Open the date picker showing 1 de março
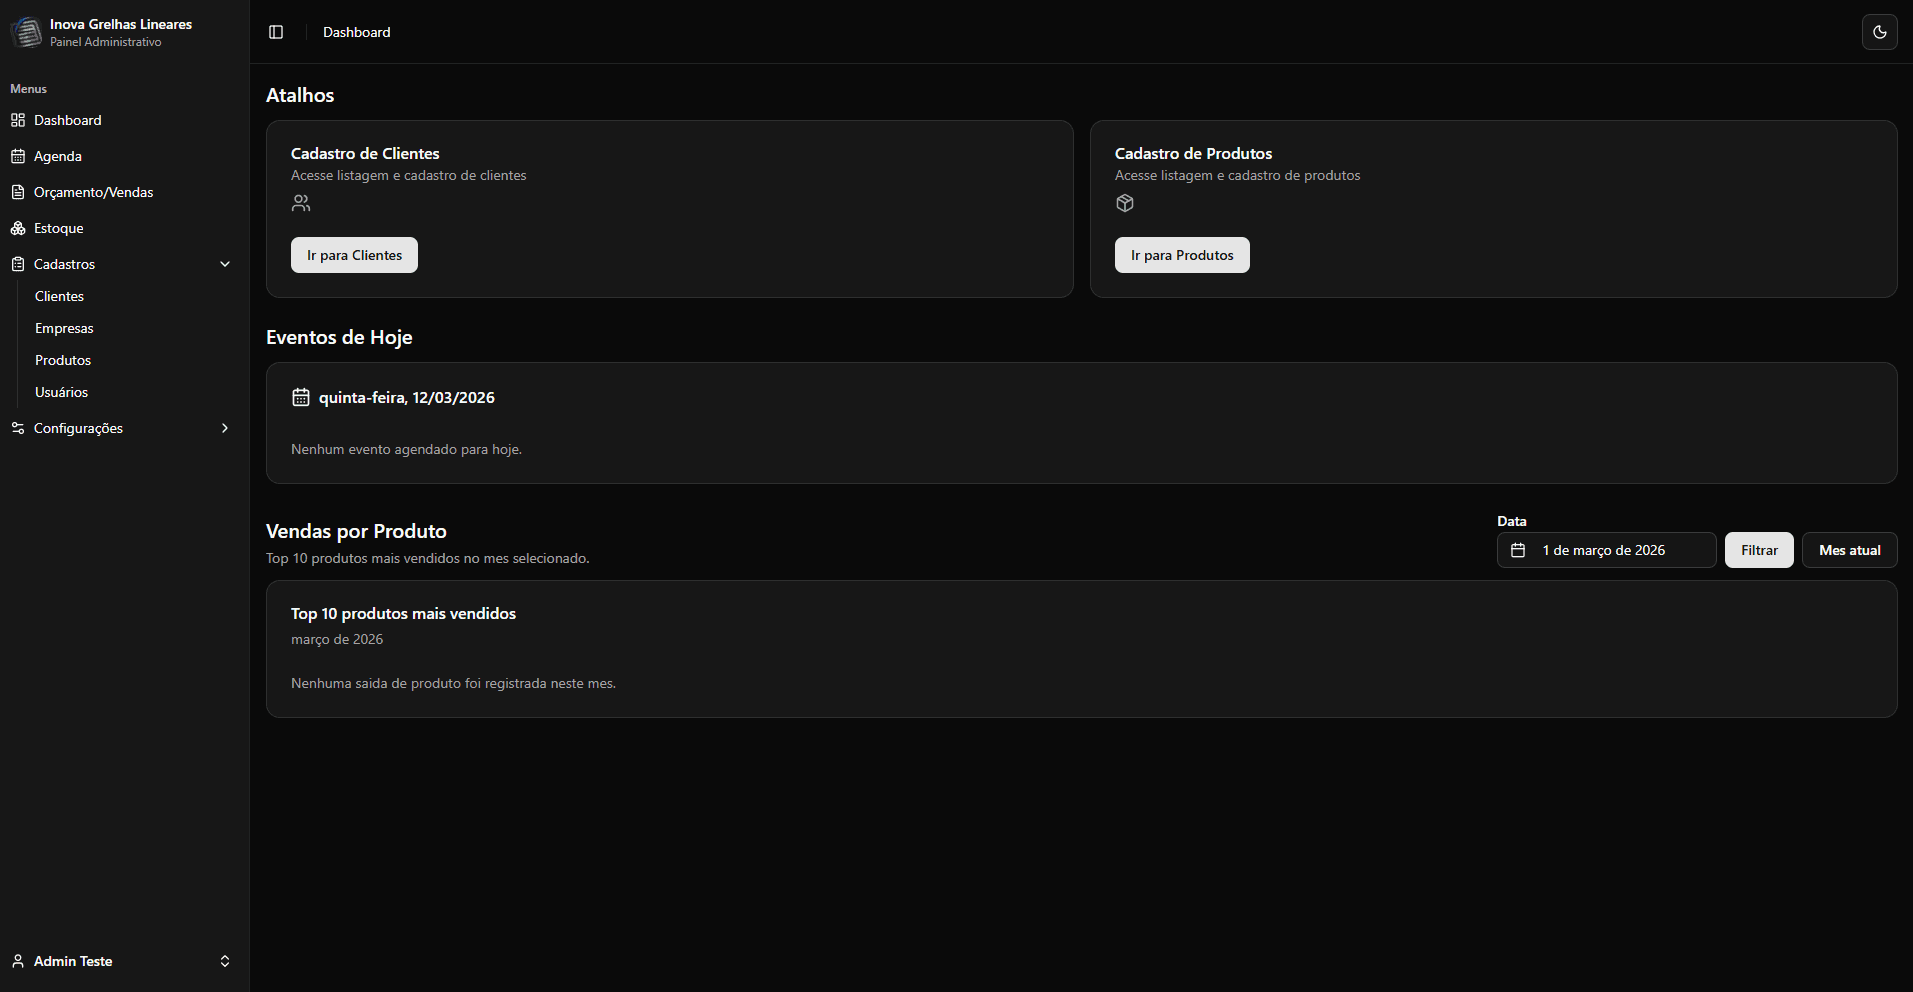Viewport: 1913px width, 992px height. click(x=1606, y=550)
